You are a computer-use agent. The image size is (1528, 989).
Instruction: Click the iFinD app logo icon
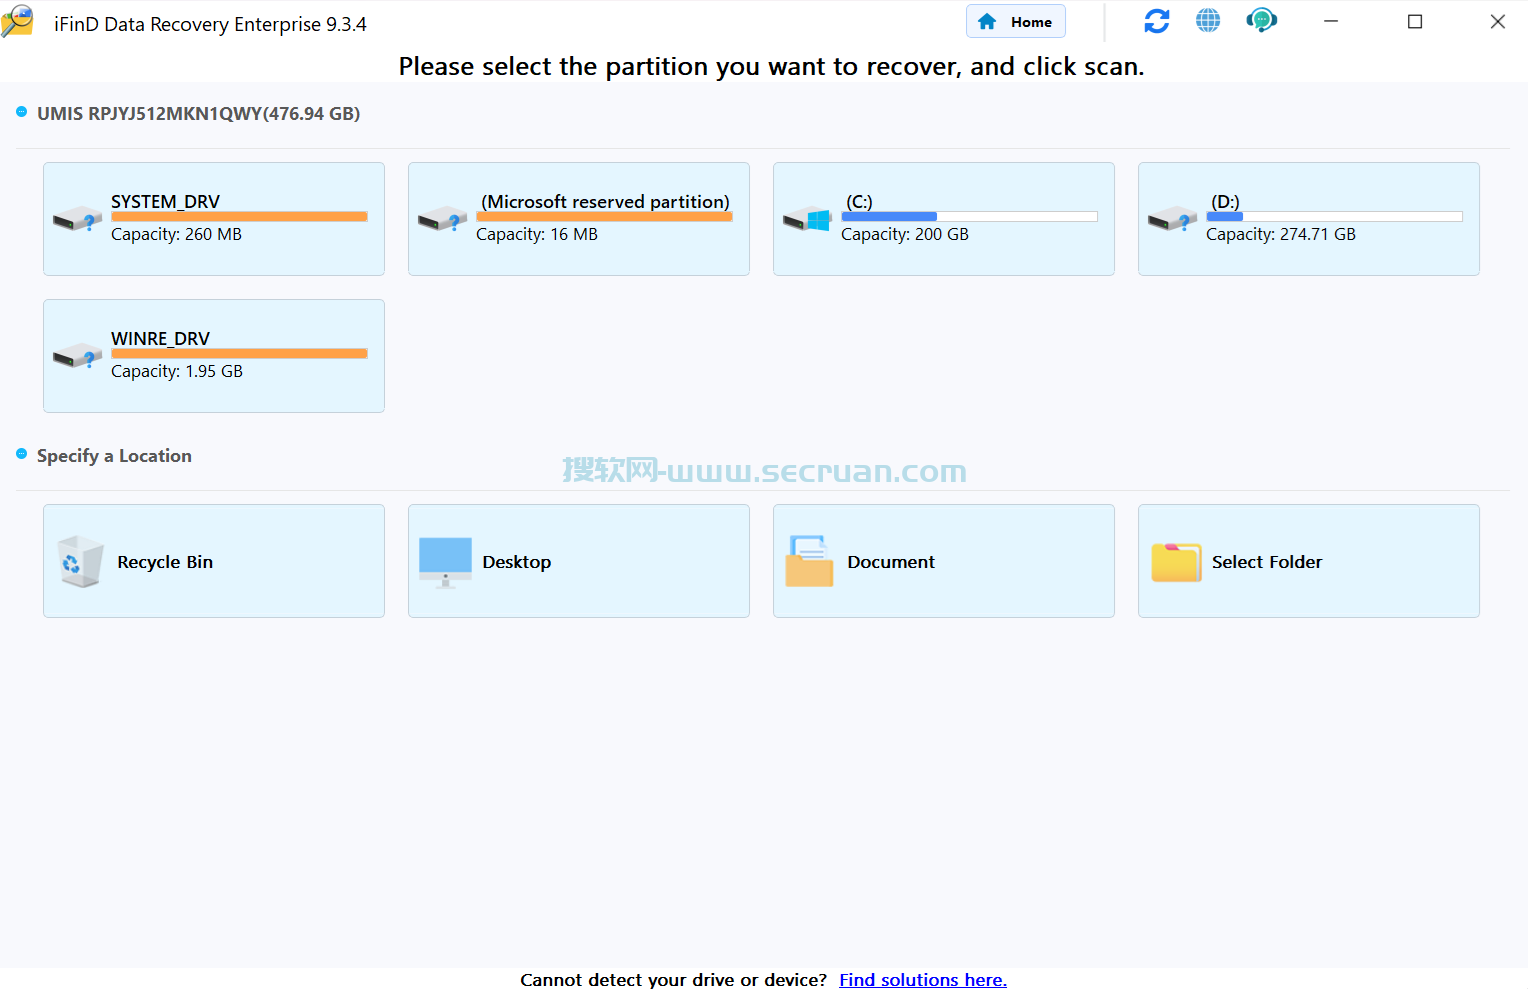point(17,22)
